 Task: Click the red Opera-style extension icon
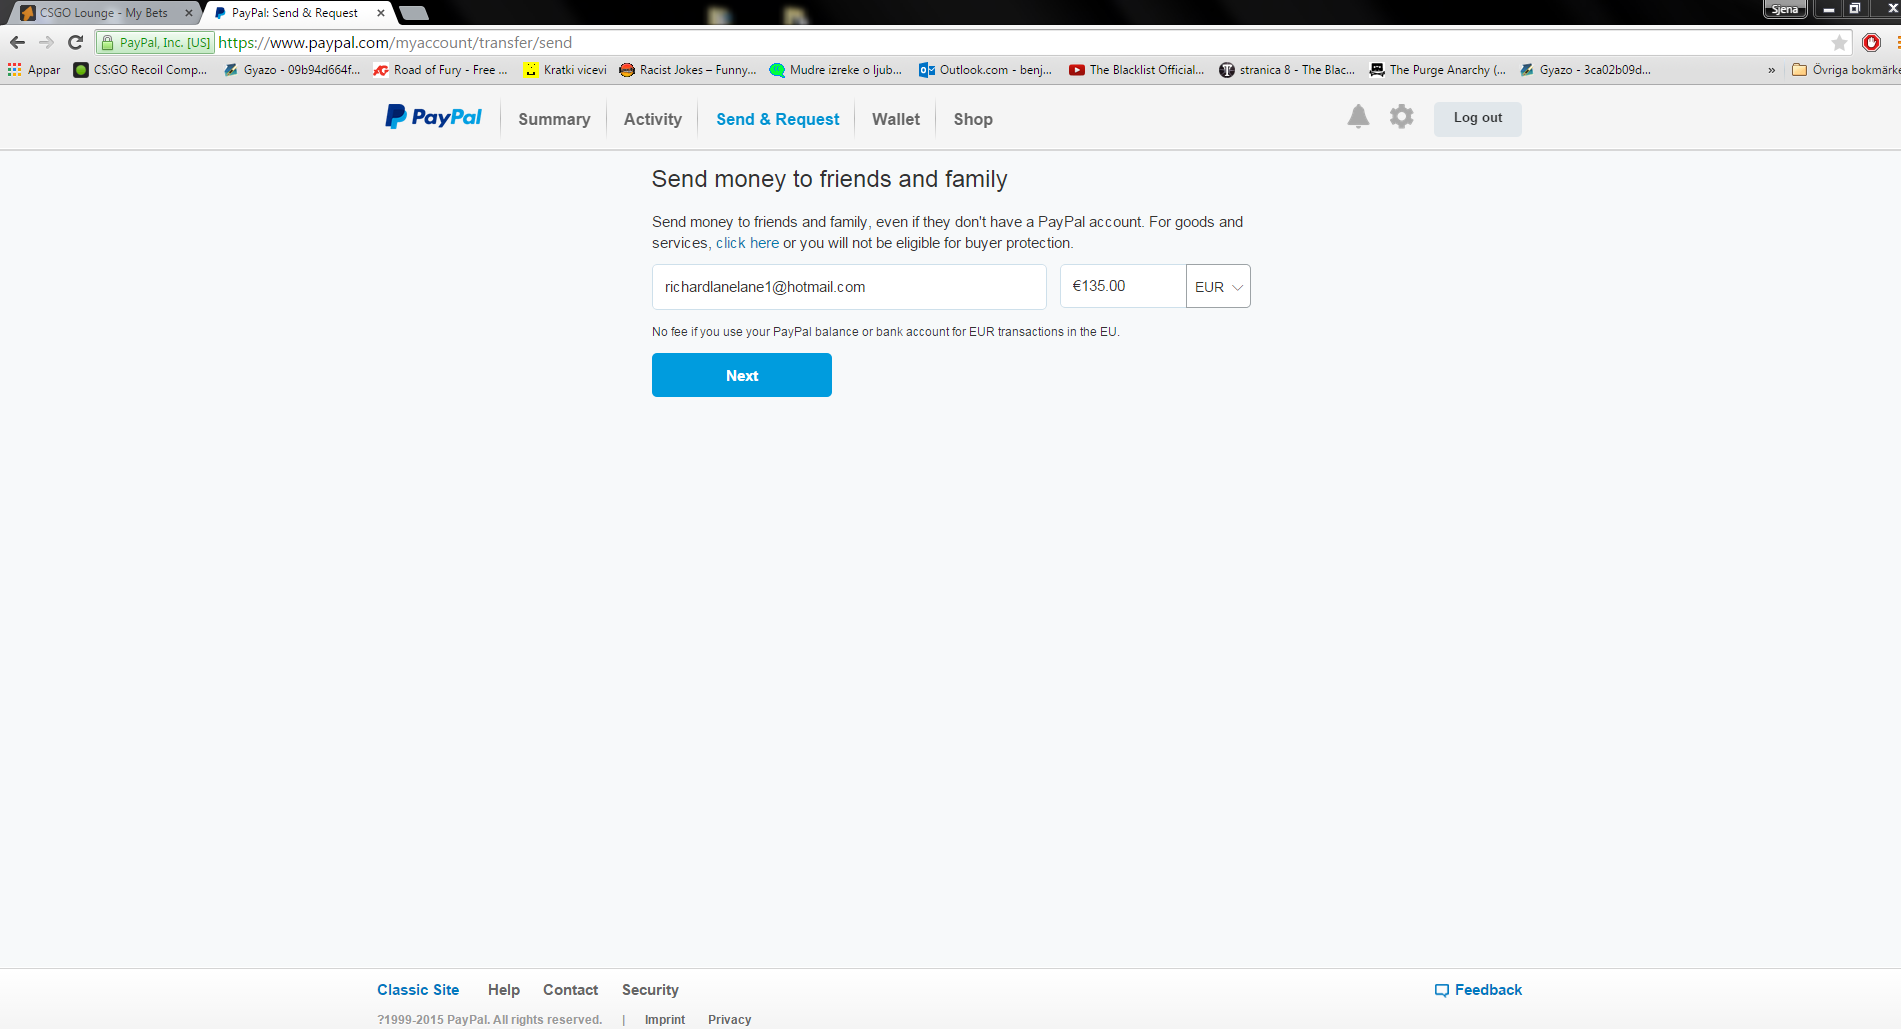point(1872,42)
